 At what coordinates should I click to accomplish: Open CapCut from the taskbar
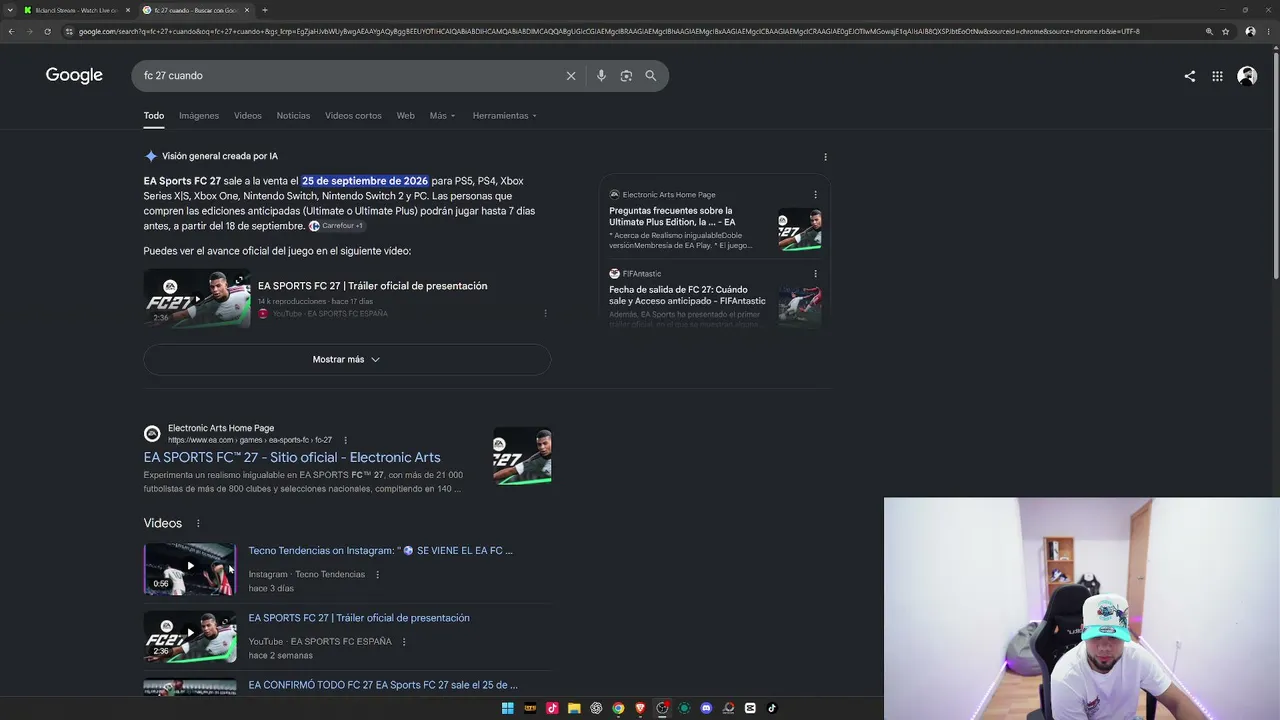point(750,708)
